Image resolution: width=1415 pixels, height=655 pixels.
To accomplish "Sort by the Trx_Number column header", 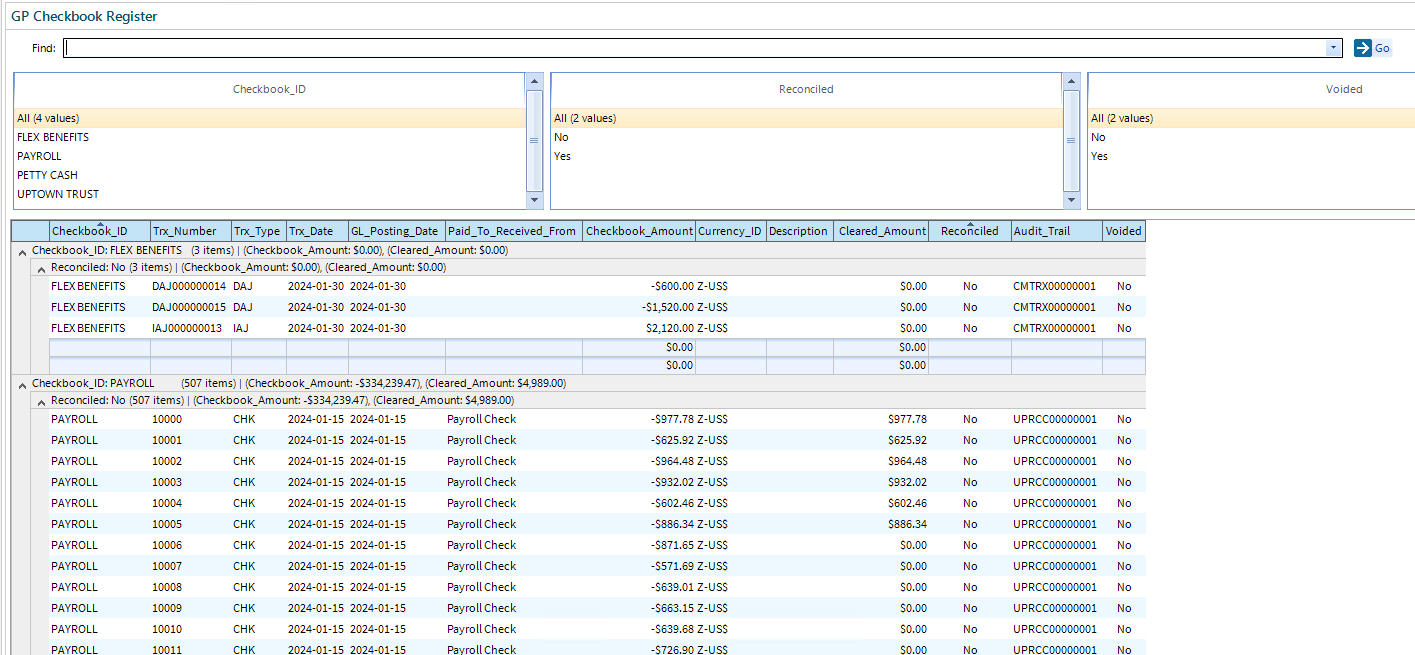I will pyautogui.click(x=191, y=231).
